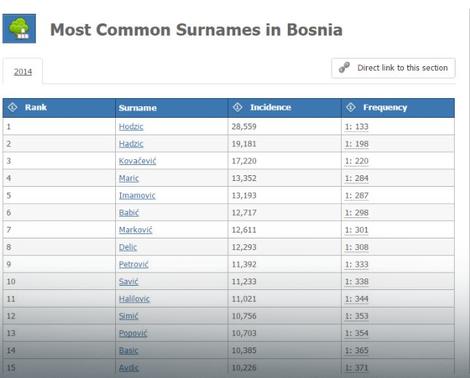Select the Maric surname link
The height and width of the screenshot is (378, 470).
click(x=129, y=178)
